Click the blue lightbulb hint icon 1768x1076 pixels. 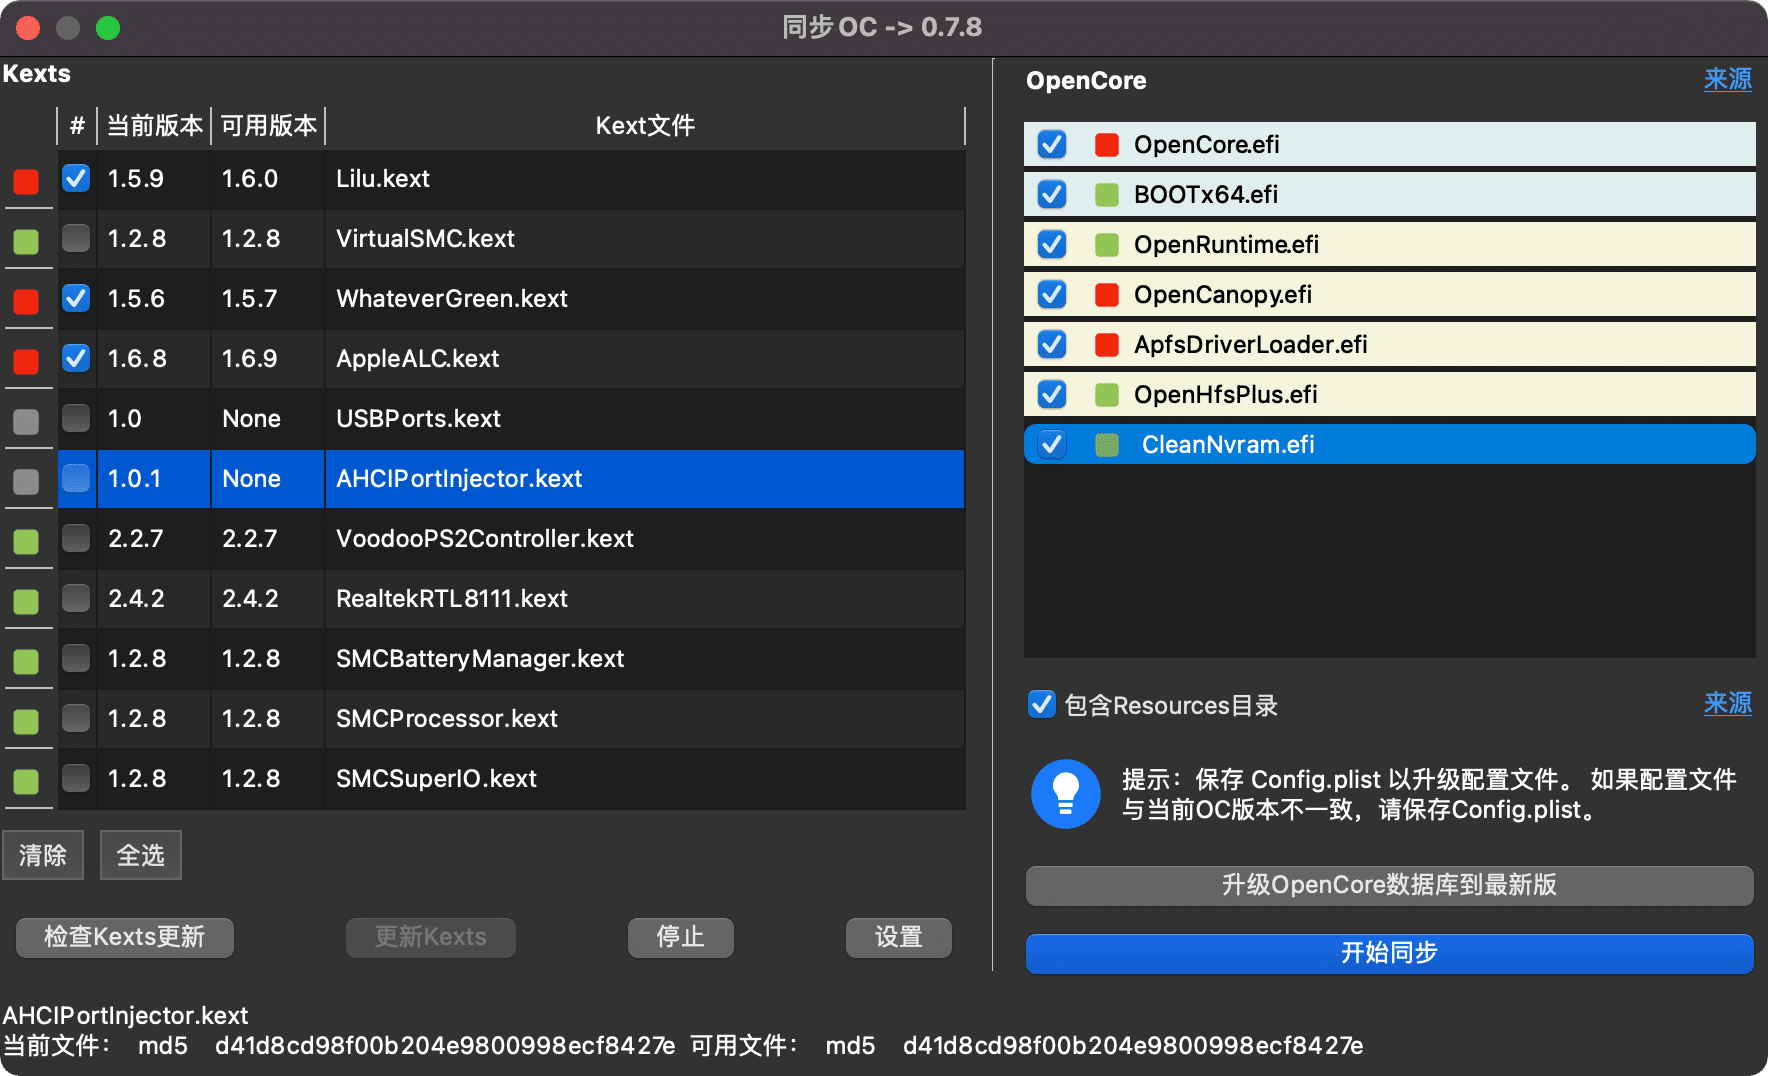(x=1066, y=794)
